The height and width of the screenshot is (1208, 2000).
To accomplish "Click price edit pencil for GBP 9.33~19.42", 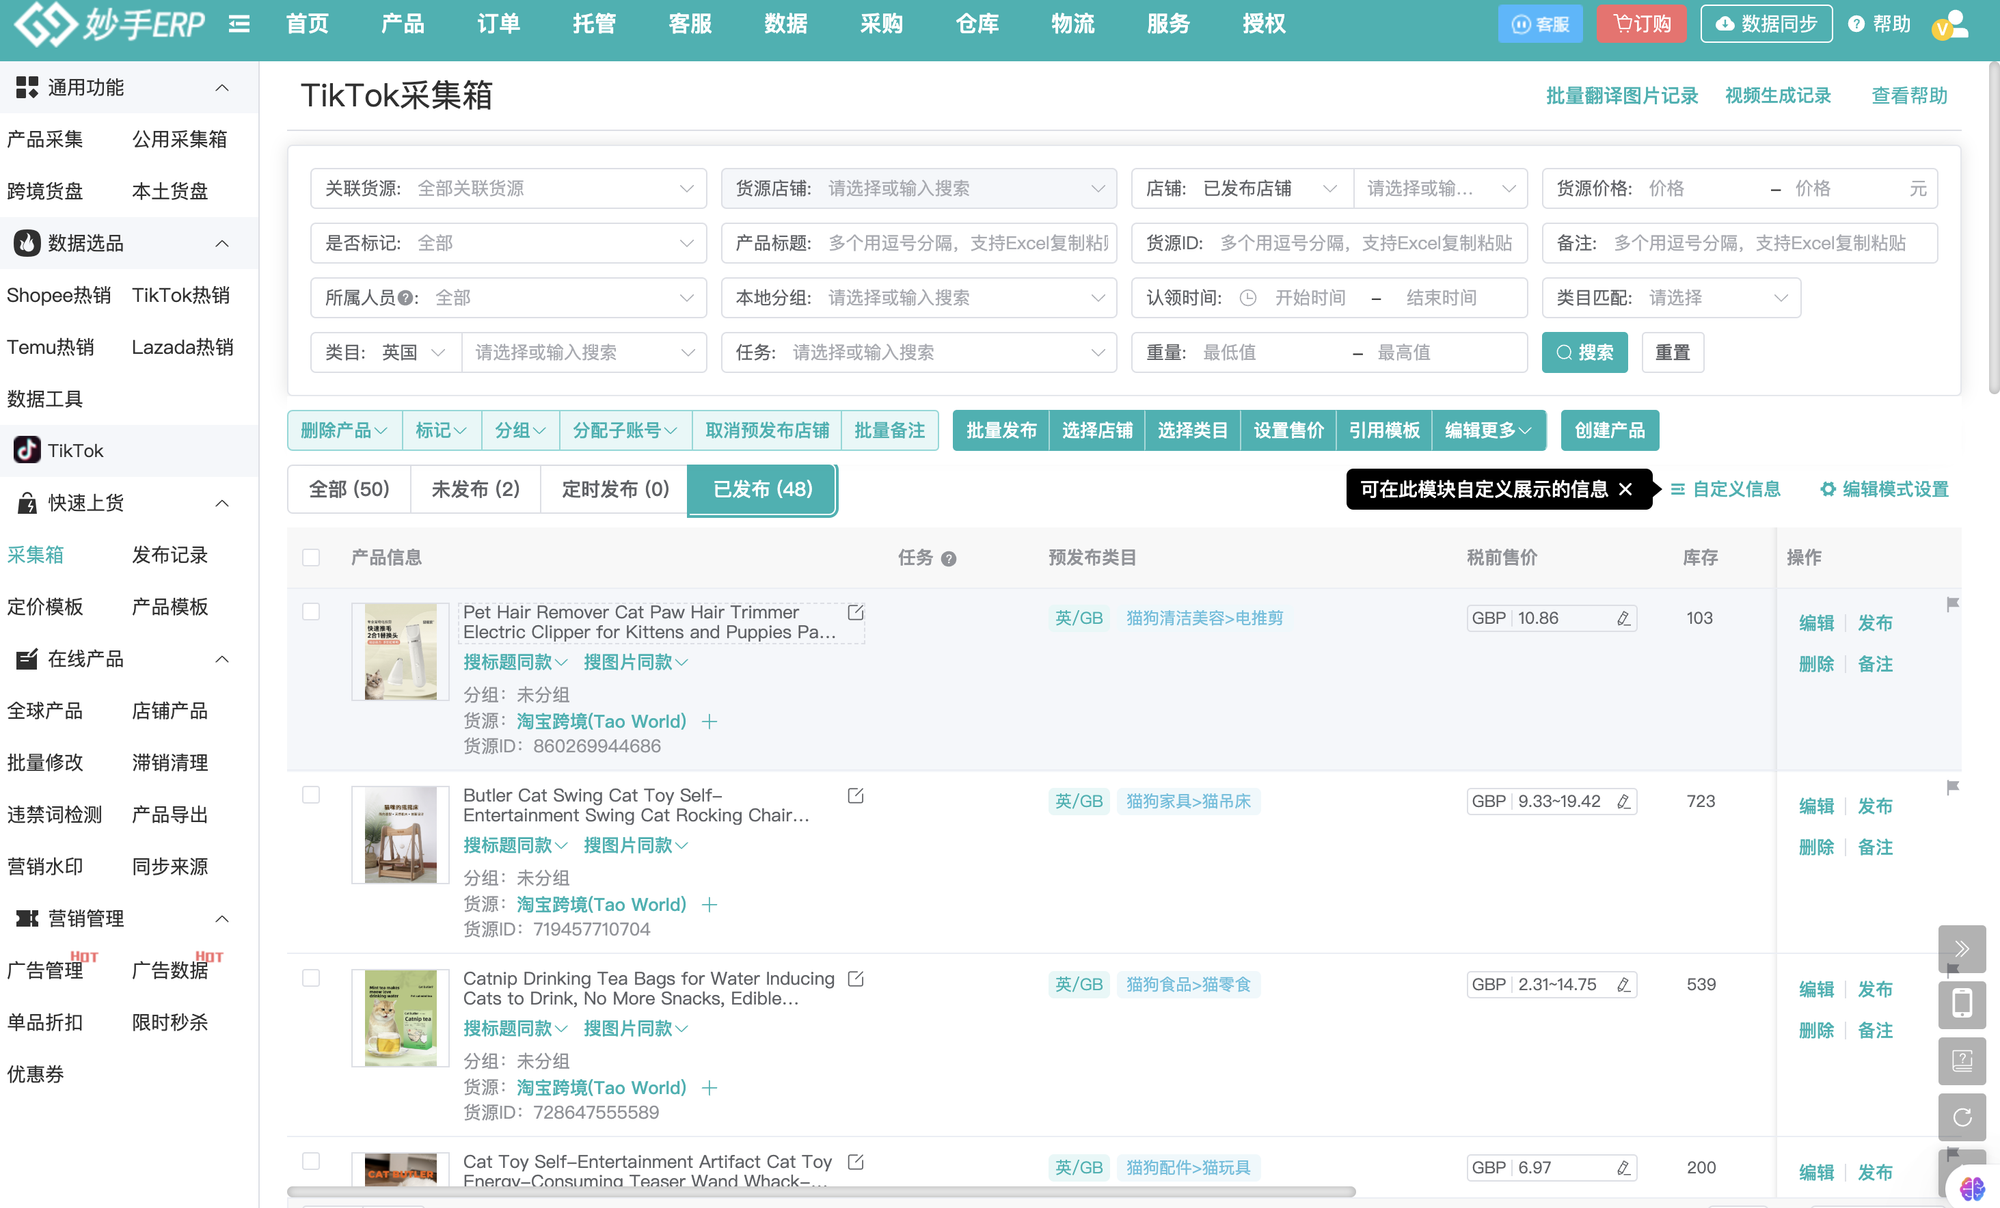I will coord(1623,801).
